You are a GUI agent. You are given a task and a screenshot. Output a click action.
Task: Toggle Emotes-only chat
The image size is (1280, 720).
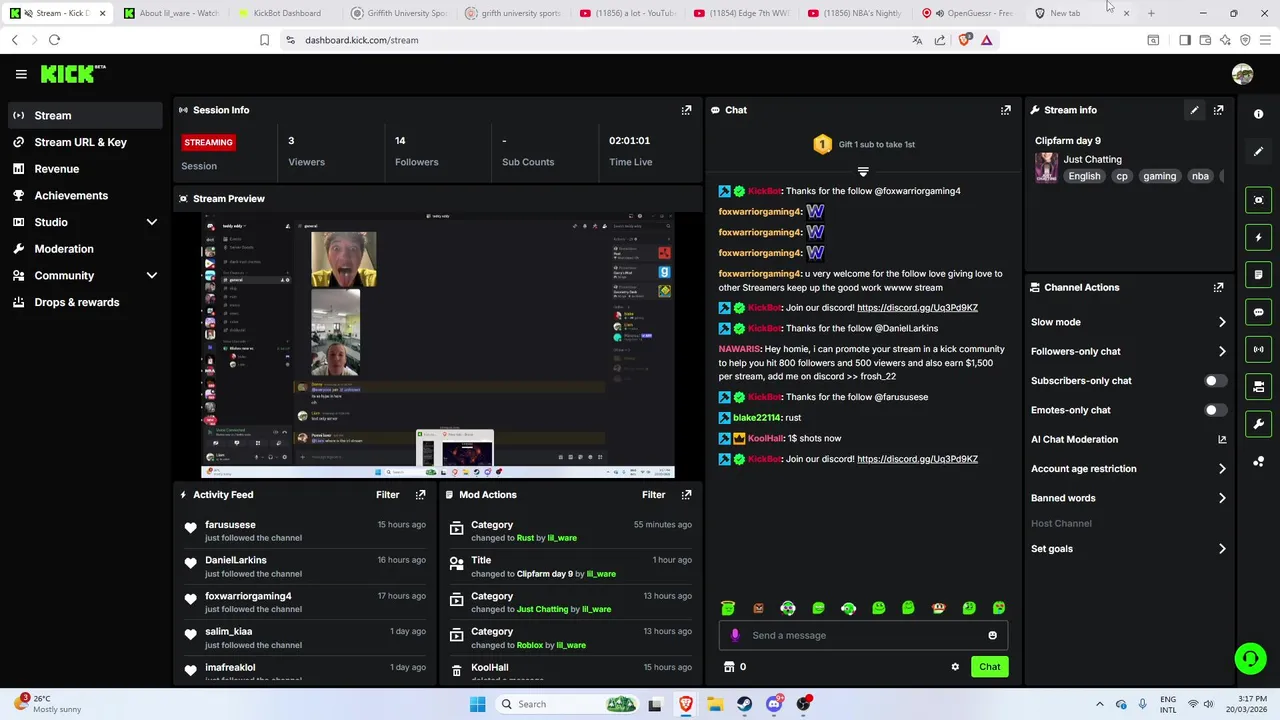pyautogui.click(x=1214, y=410)
